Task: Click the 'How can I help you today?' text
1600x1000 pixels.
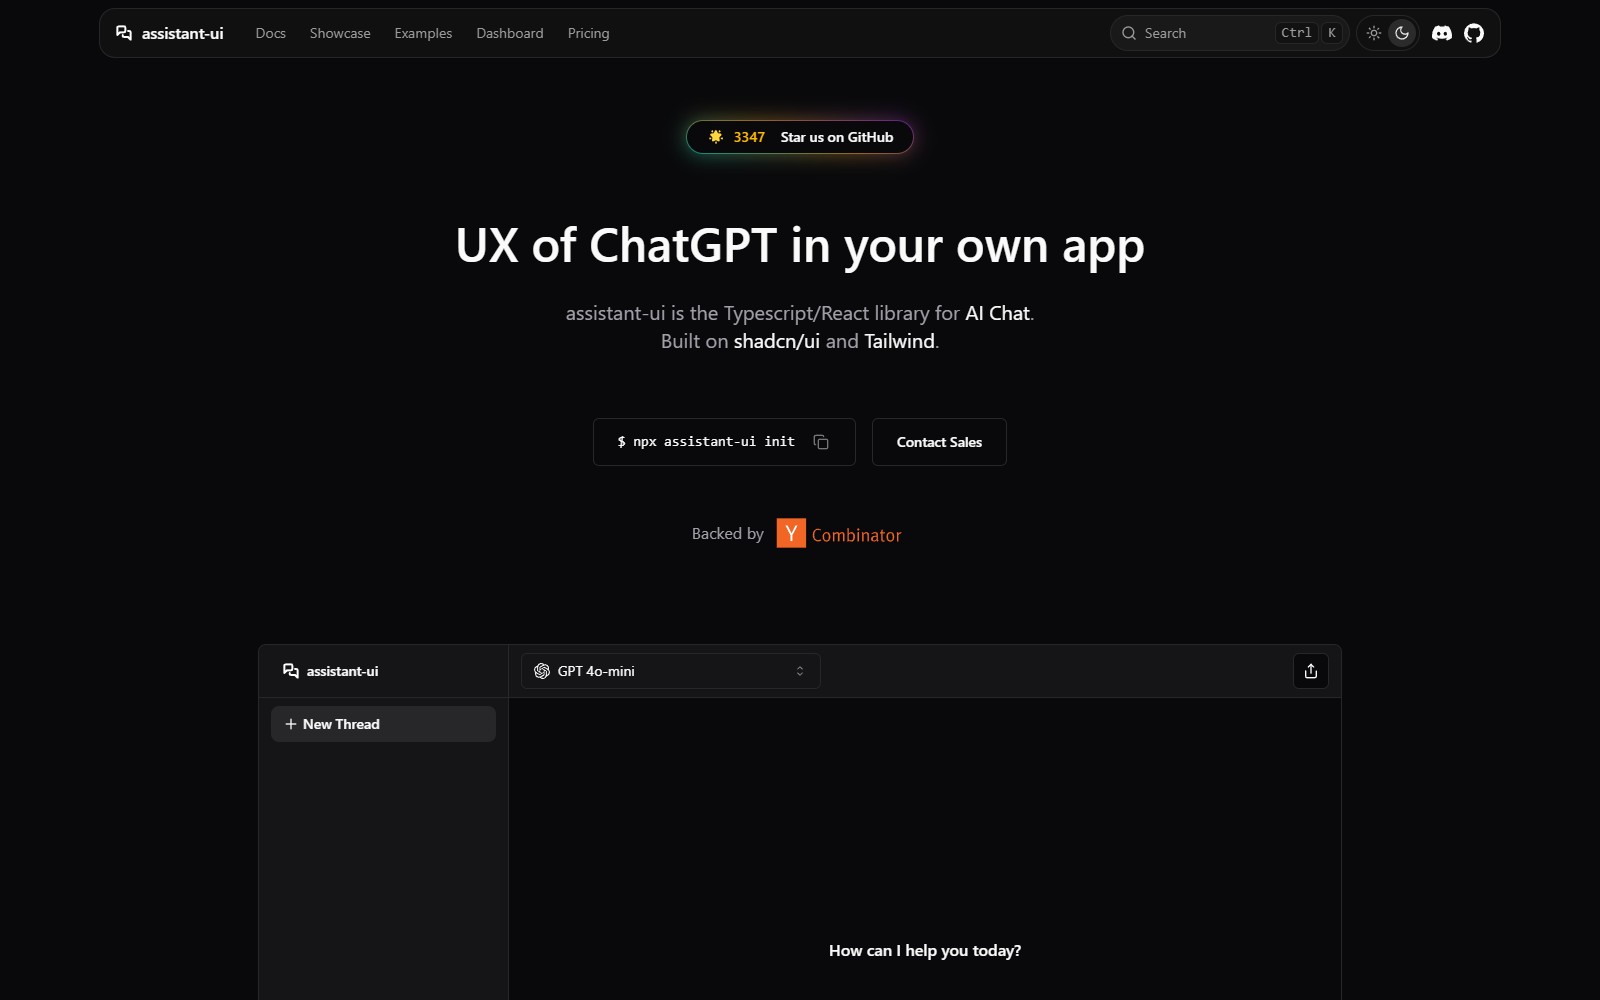Action: point(925,950)
